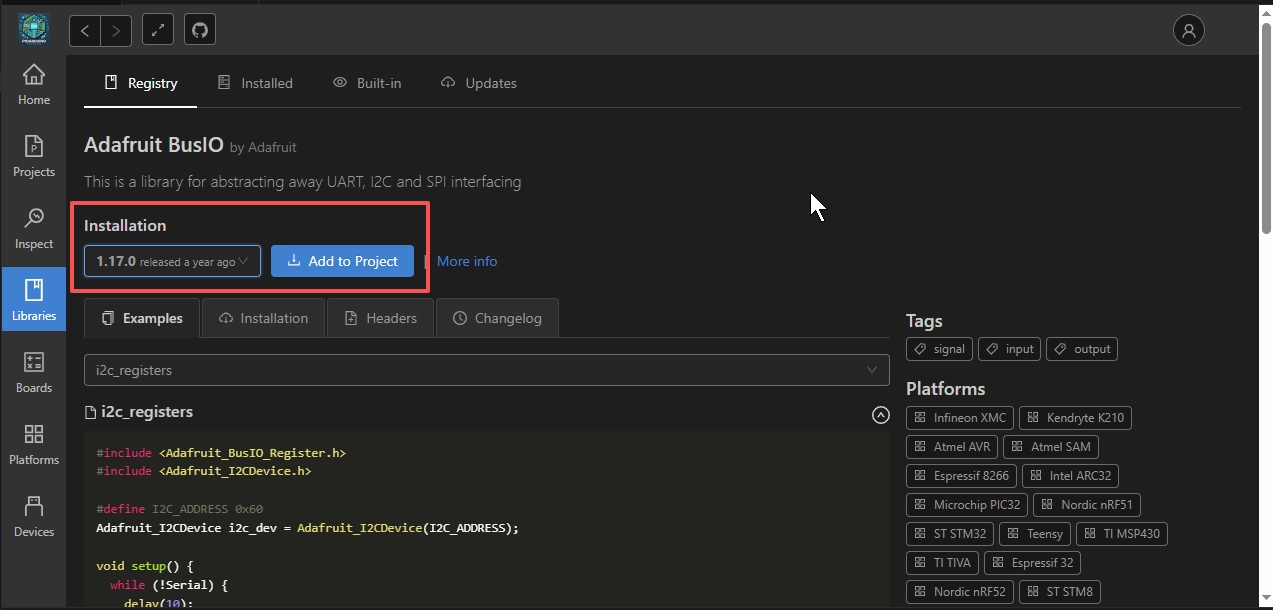
Task: Select the Intel ARC32 platform
Action: pos(1070,475)
